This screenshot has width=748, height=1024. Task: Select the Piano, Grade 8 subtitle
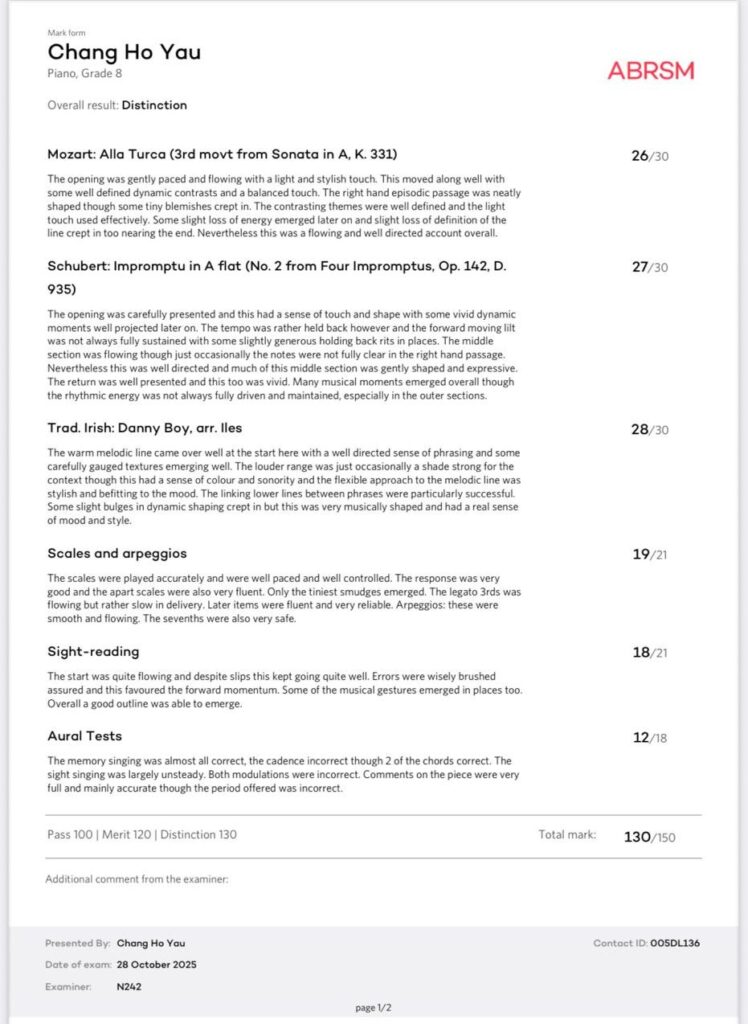click(x=86, y=73)
